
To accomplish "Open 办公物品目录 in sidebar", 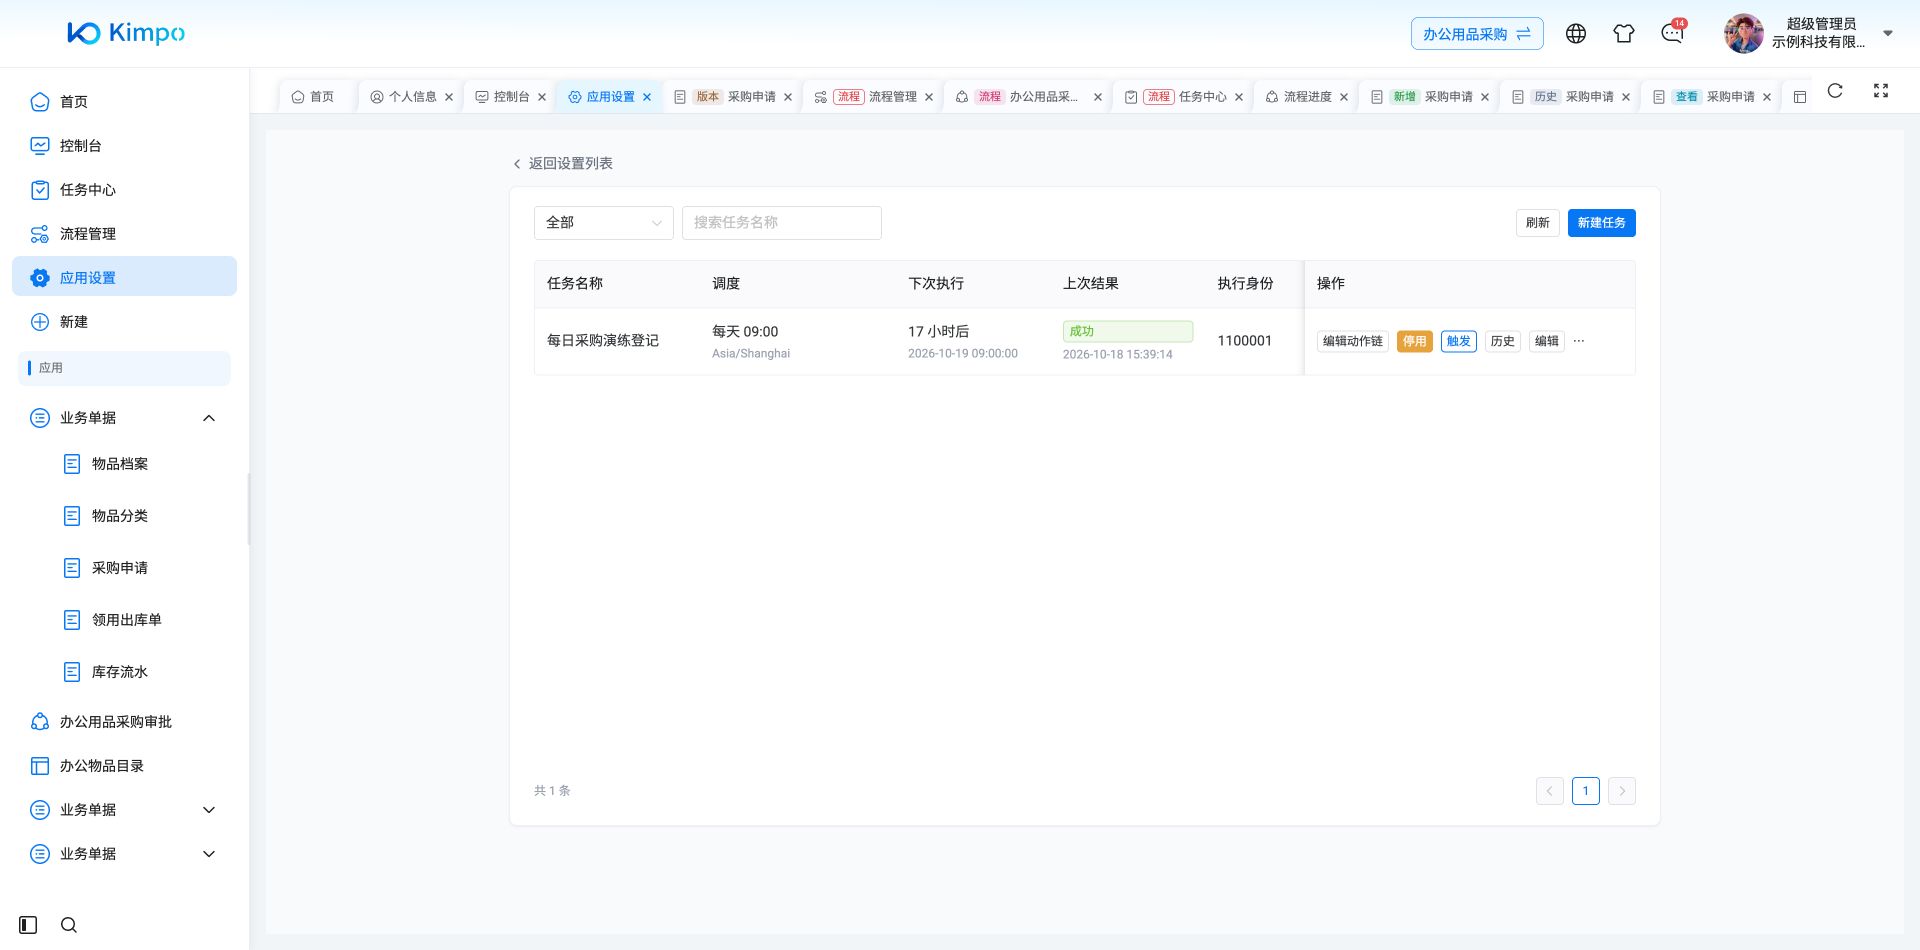I will 124,766.
